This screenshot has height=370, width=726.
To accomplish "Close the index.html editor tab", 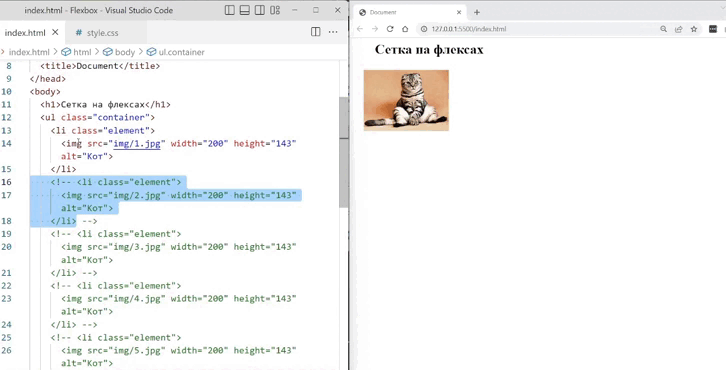I will click(x=55, y=32).
